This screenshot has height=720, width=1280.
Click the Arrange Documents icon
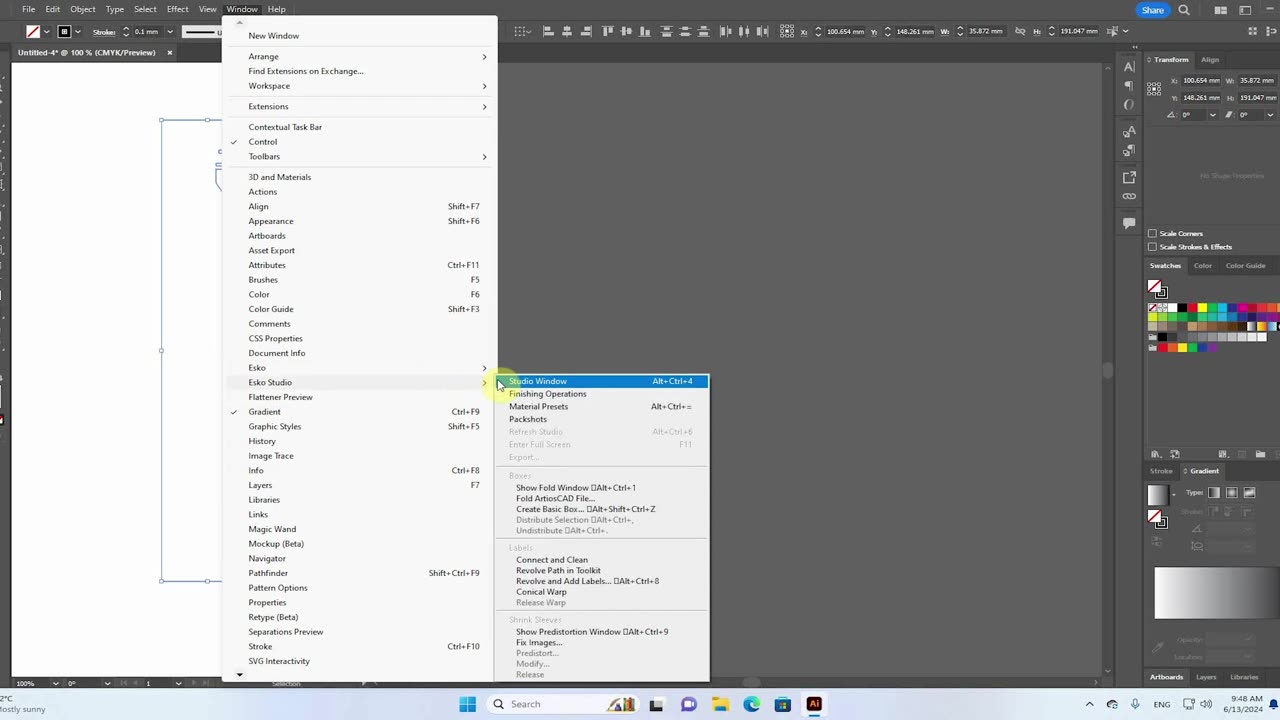click(x=1220, y=10)
